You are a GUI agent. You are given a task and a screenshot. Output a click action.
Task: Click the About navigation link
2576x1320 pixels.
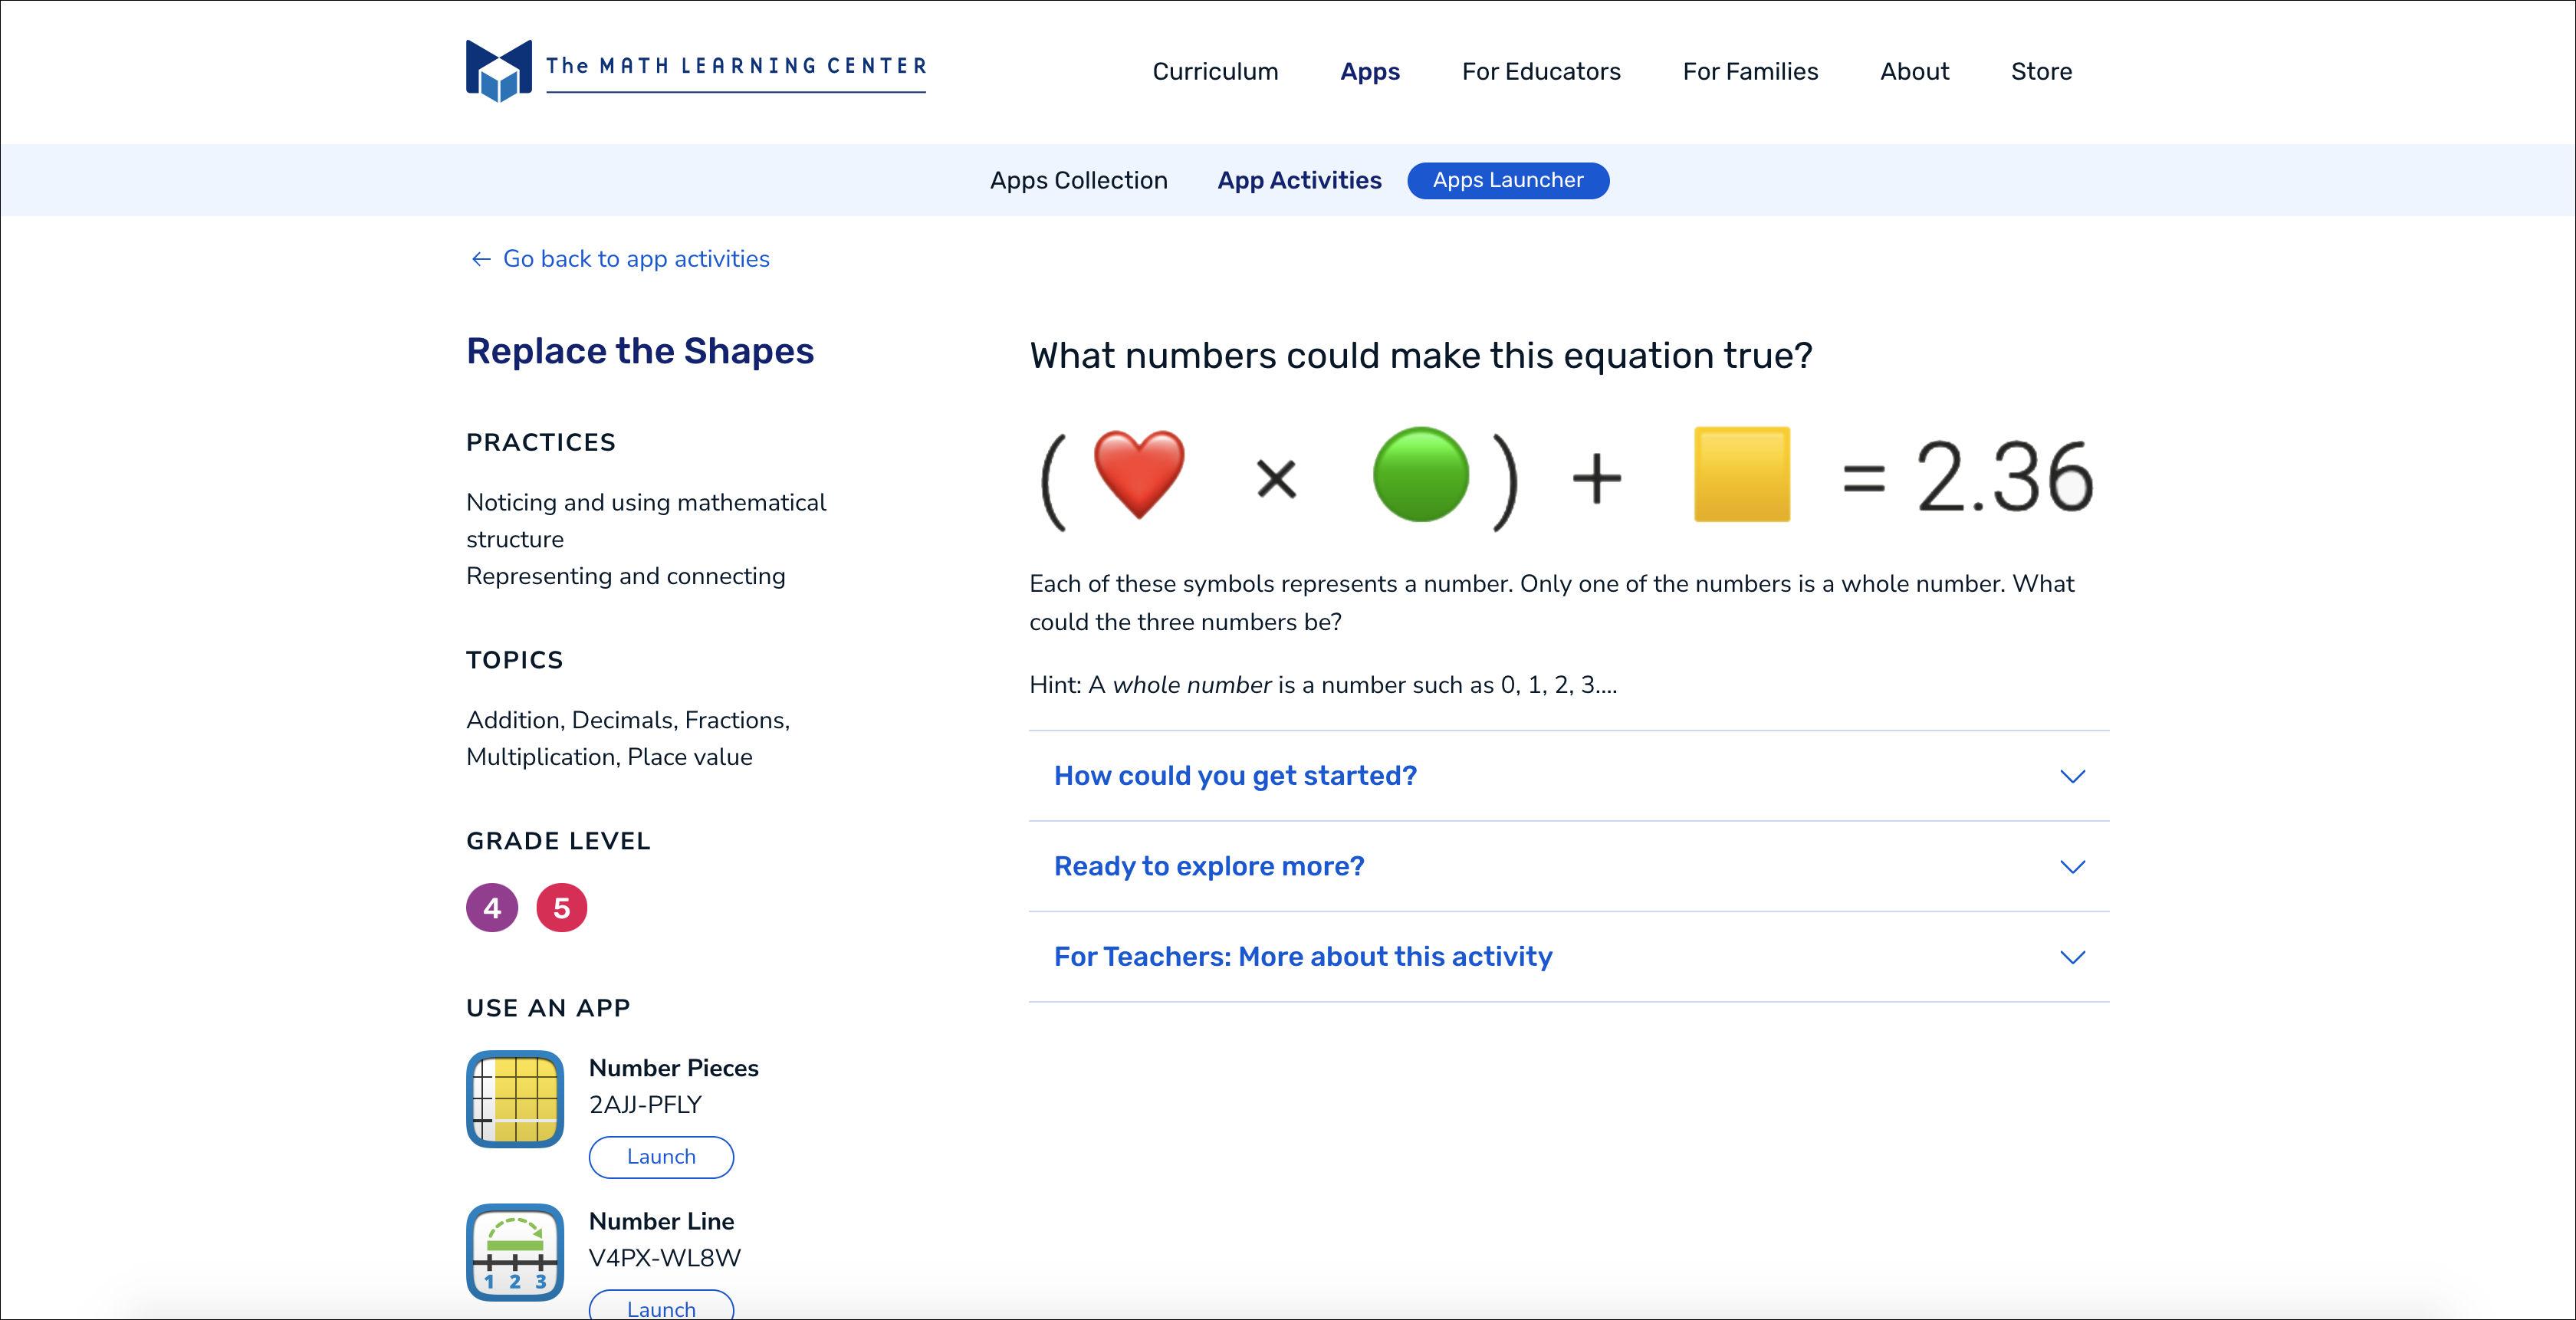[x=1914, y=71]
